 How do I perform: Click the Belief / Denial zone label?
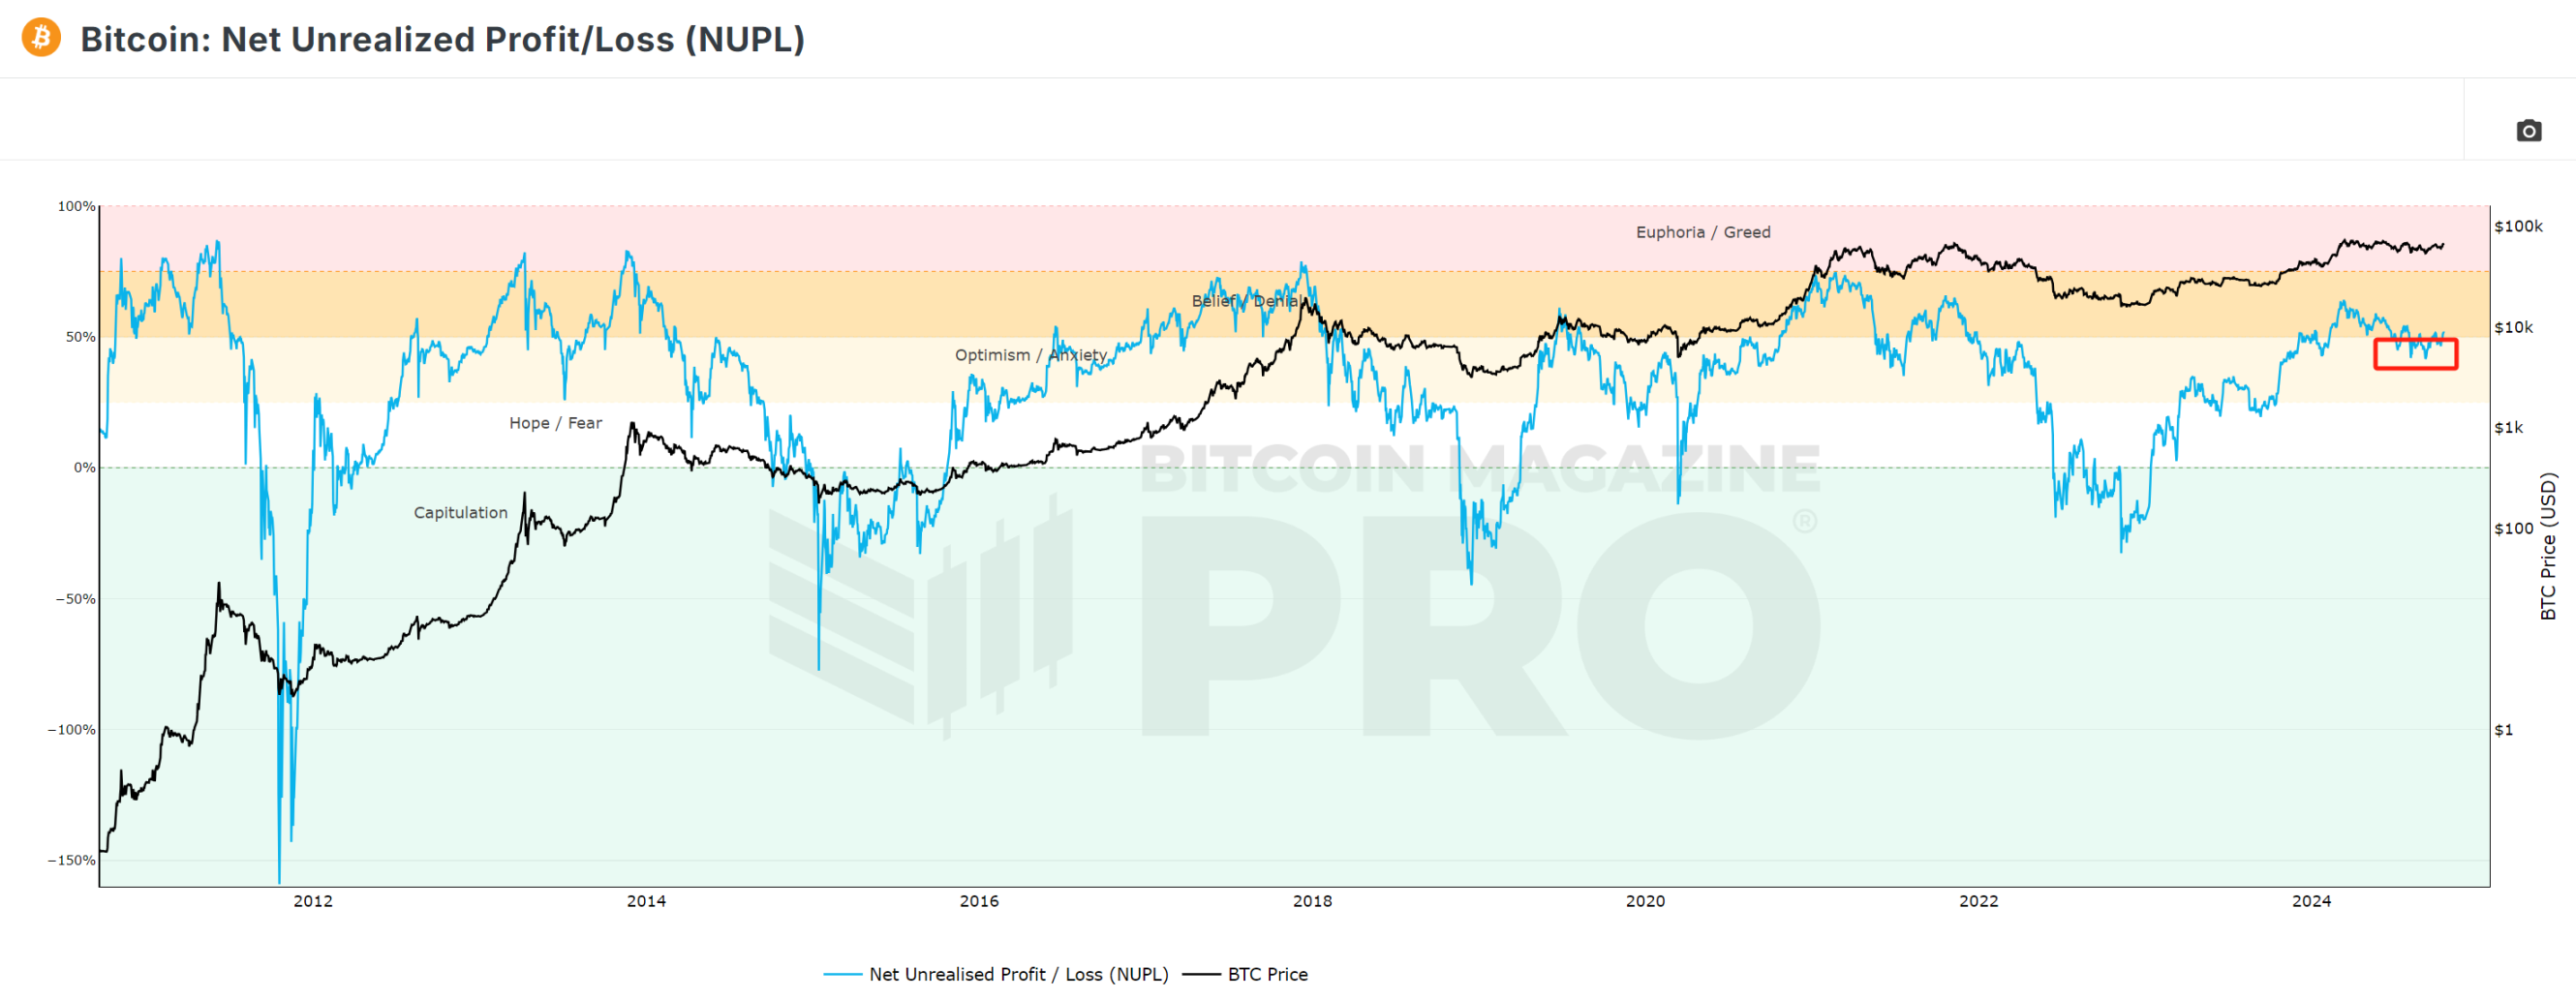tap(1246, 301)
